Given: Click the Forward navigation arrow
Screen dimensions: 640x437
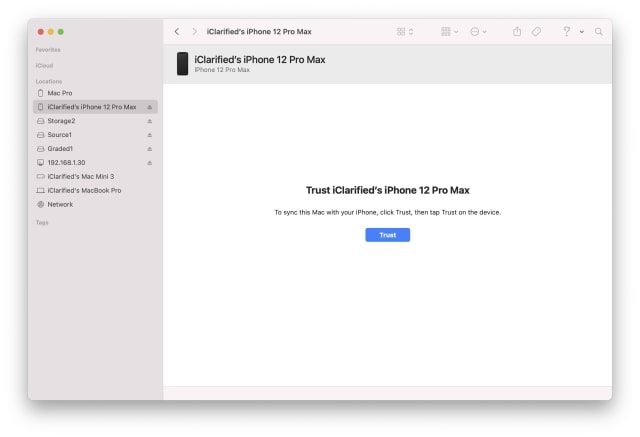Looking at the screenshot, I should pos(194,32).
